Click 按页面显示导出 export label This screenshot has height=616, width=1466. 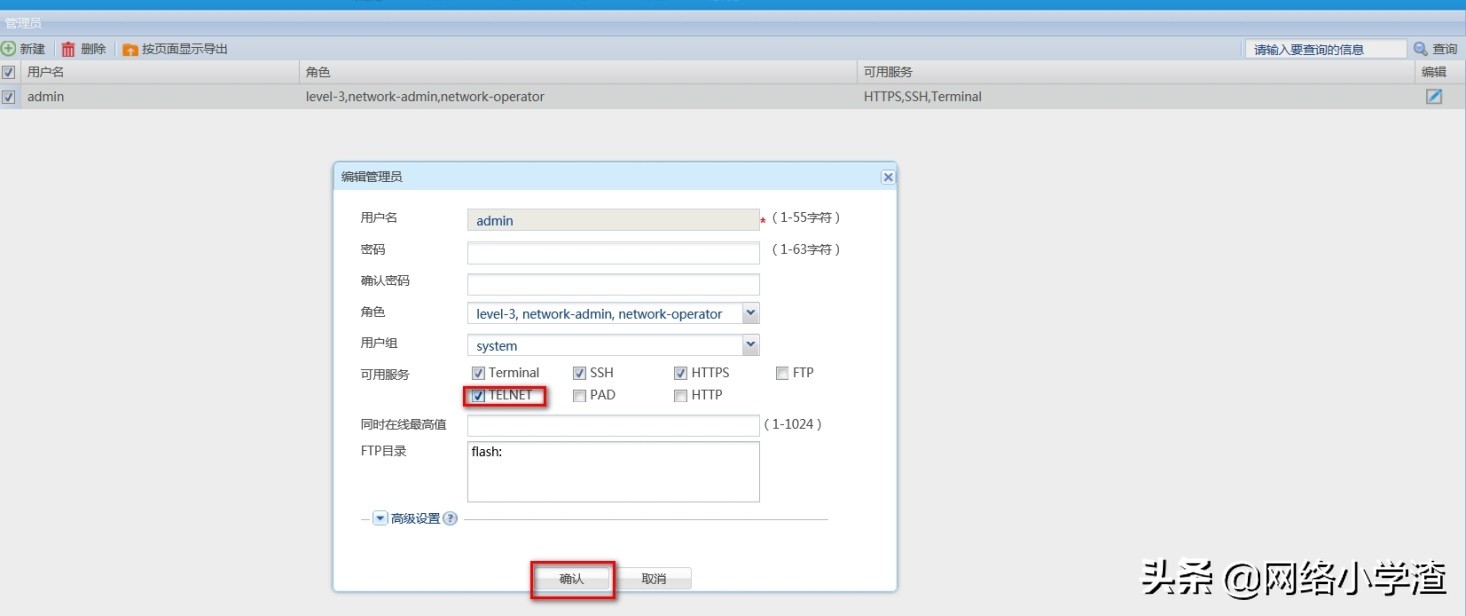[185, 49]
